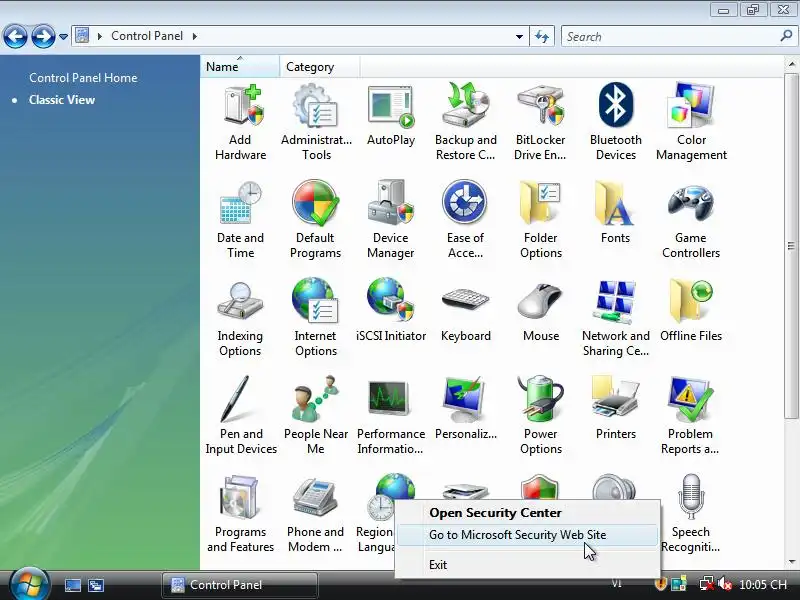Select Go to Microsoft Security Web Site
This screenshot has height=600, width=800.
tap(528, 535)
